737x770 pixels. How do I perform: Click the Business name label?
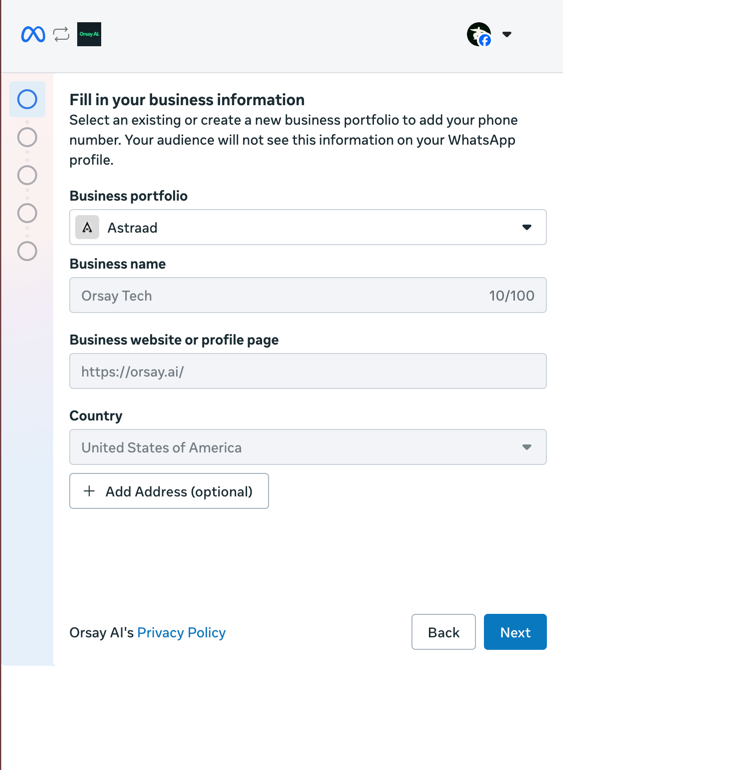(x=117, y=264)
